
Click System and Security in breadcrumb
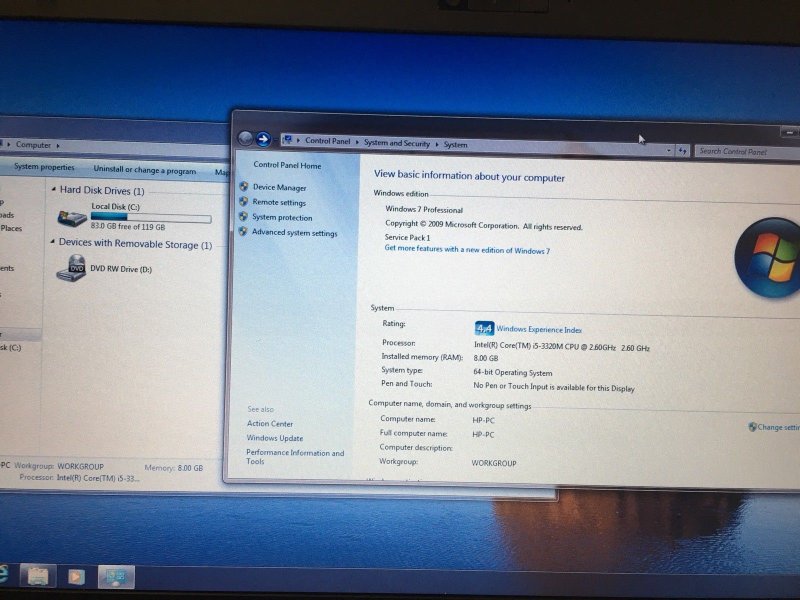pyautogui.click(x=396, y=144)
